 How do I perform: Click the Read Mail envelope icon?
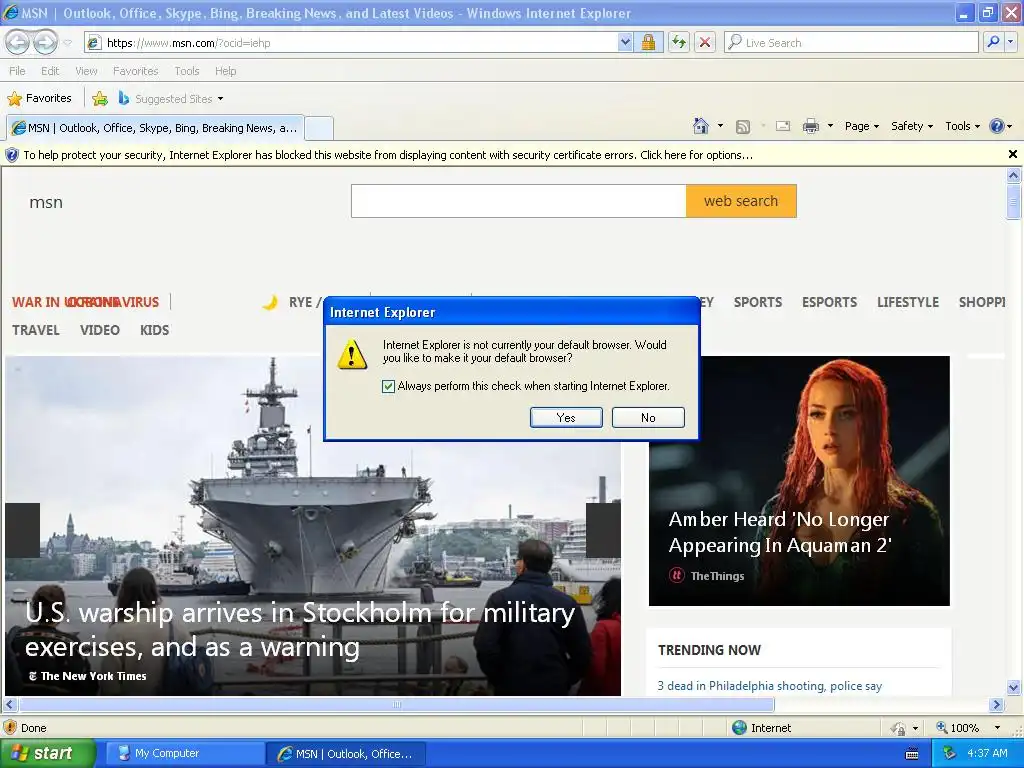coord(783,126)
